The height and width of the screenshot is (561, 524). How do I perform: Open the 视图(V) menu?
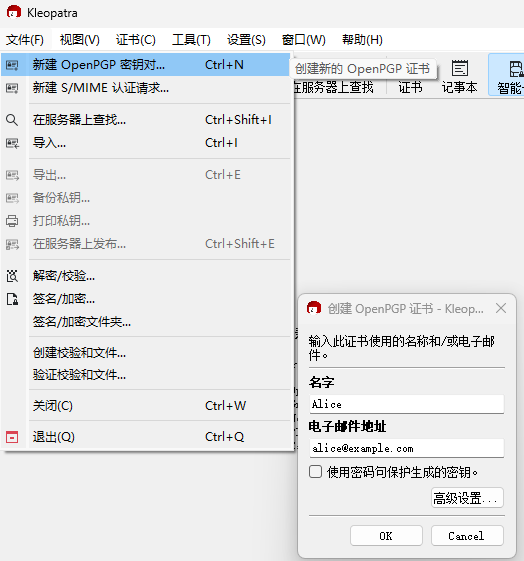[79, 40]
